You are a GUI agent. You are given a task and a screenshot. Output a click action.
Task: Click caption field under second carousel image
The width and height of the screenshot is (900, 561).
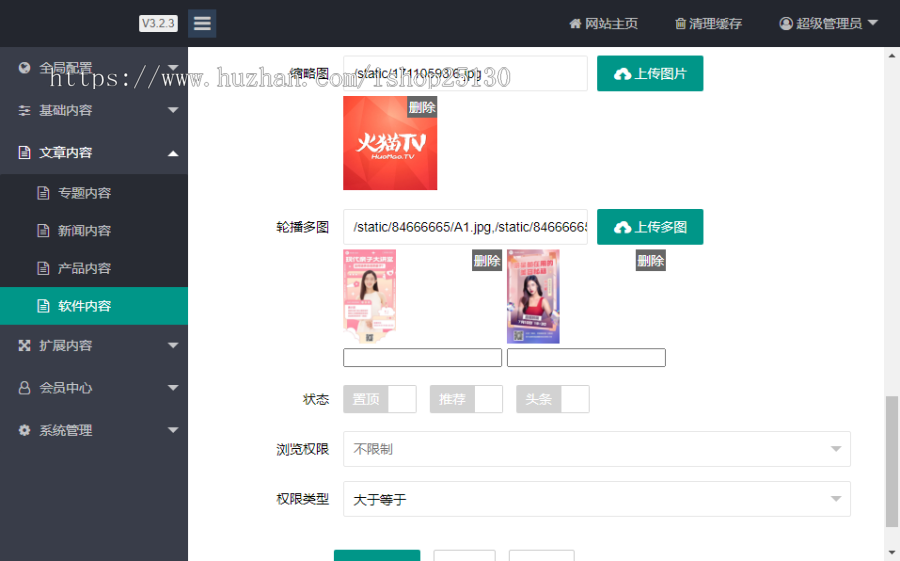tap(586, 358)
